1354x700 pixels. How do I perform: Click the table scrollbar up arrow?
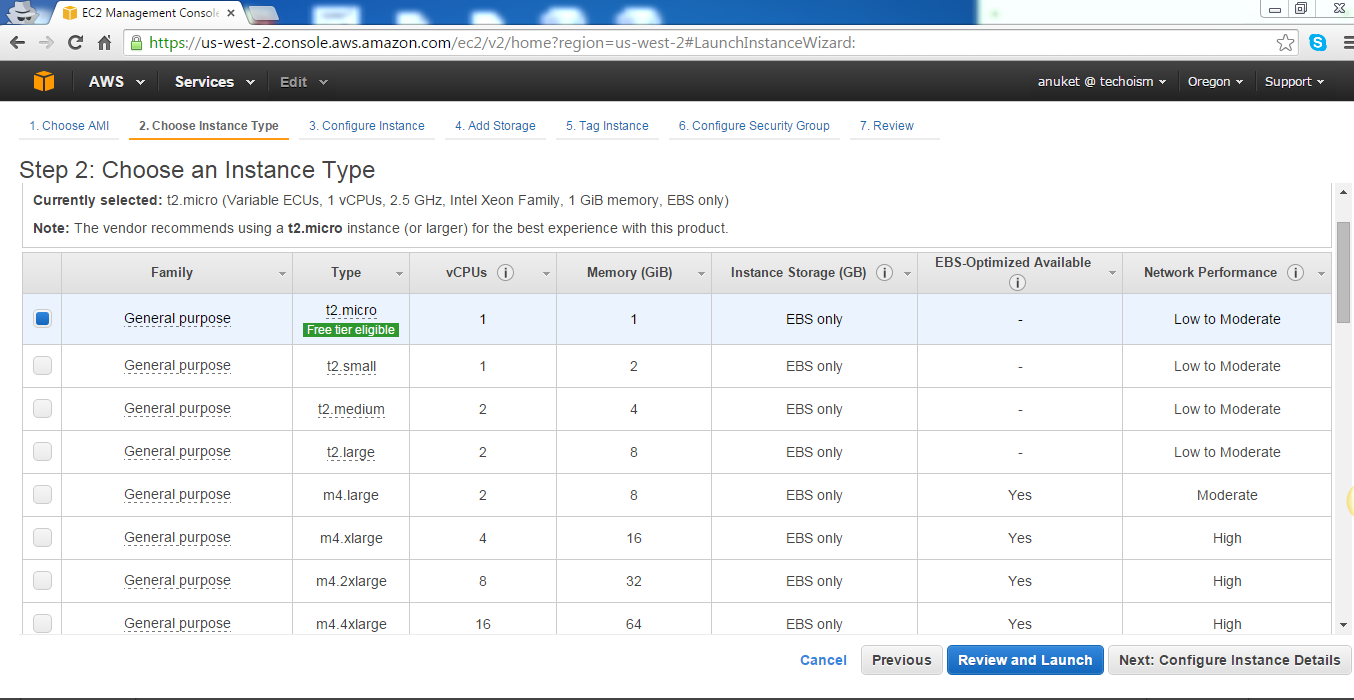1344,193
